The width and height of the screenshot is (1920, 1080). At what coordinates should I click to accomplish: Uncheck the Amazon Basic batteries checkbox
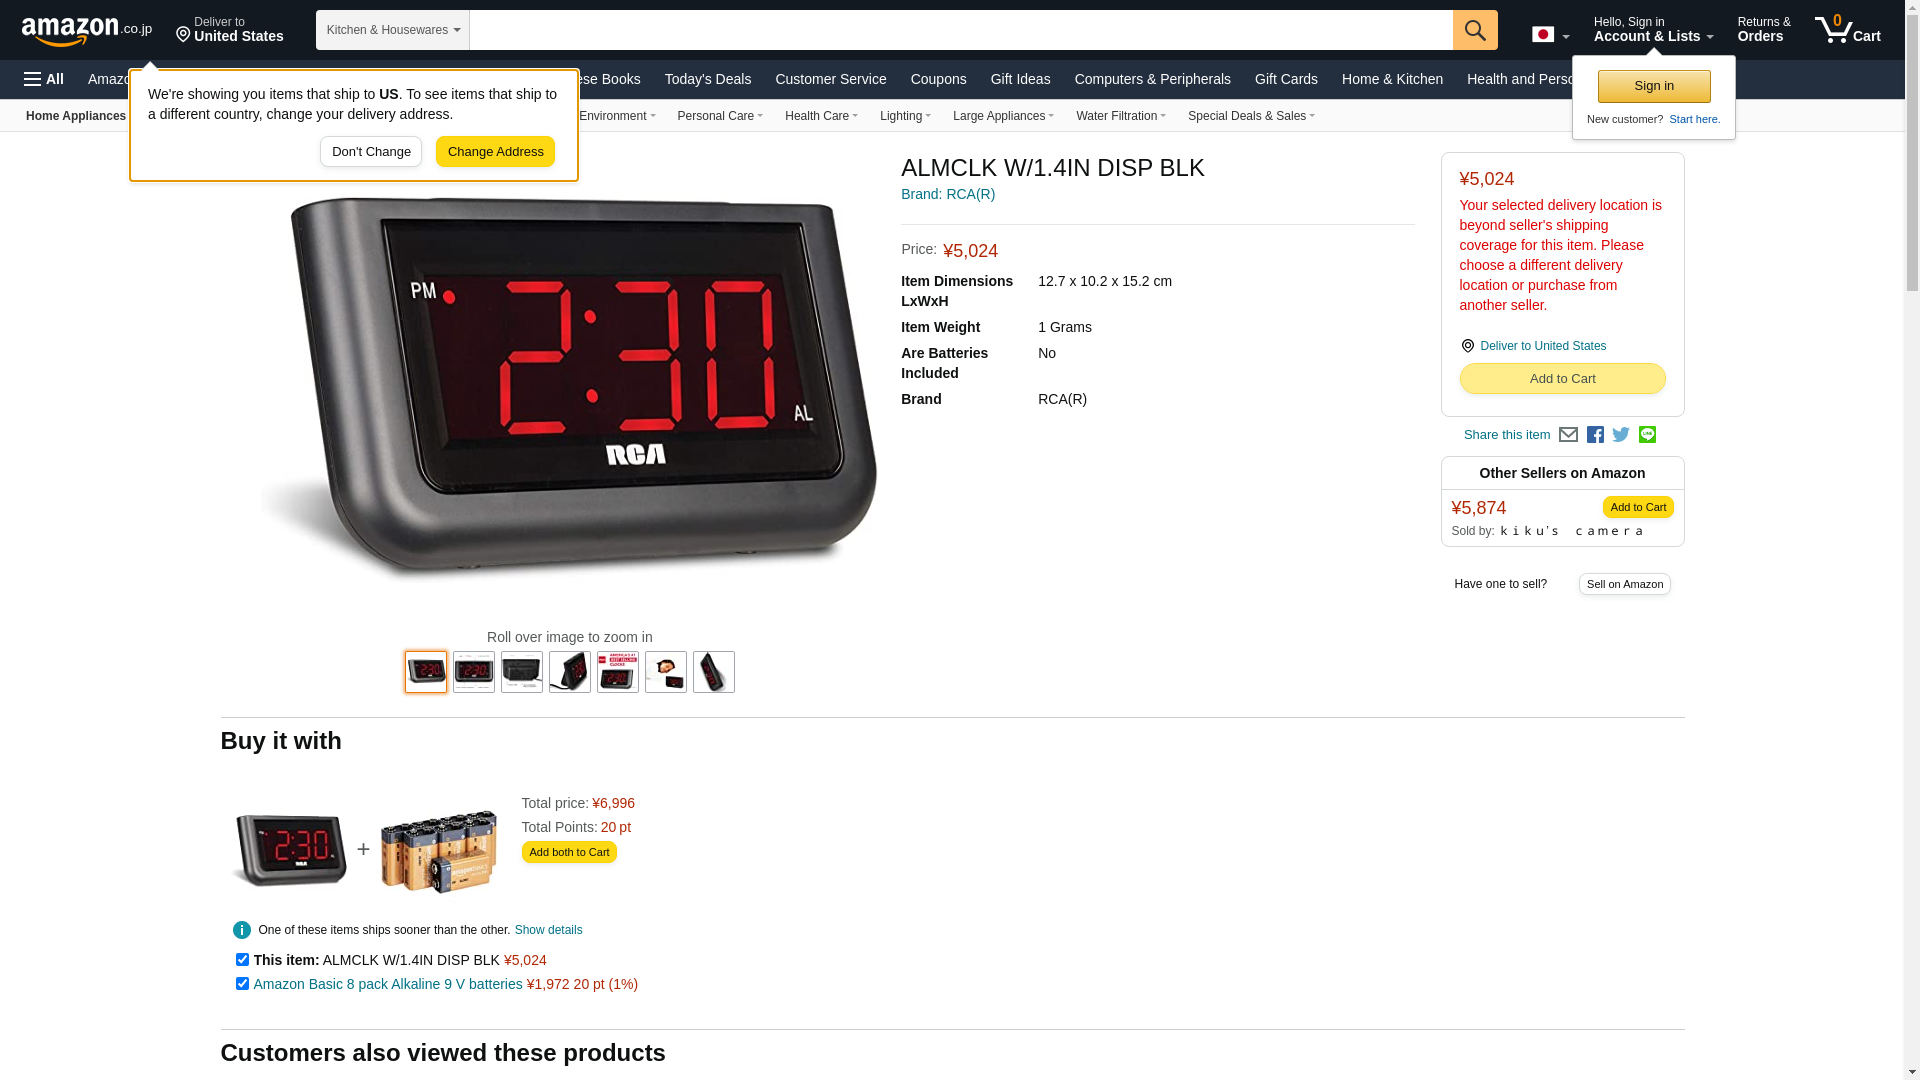click(242, 984)
